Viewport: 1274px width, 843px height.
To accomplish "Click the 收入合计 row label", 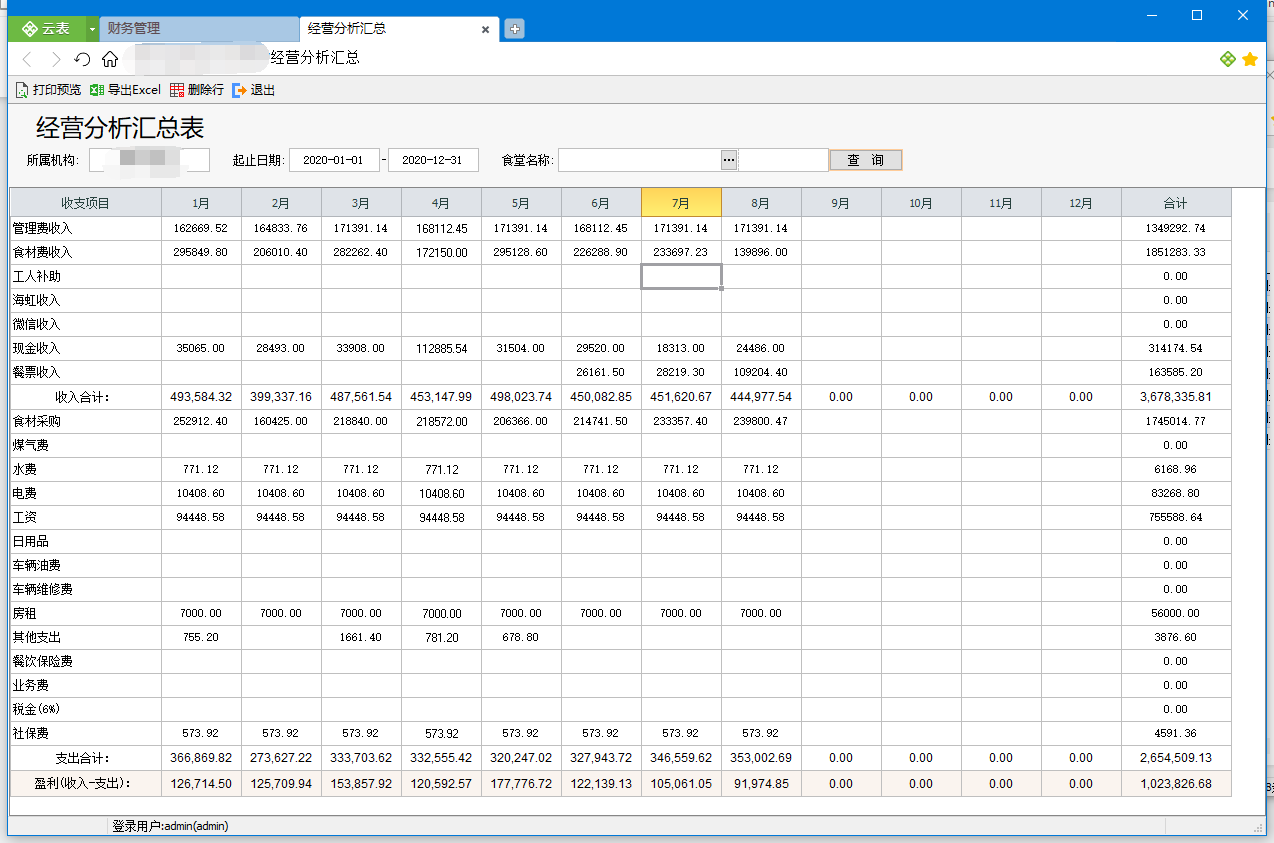I will tap(82, 397).
